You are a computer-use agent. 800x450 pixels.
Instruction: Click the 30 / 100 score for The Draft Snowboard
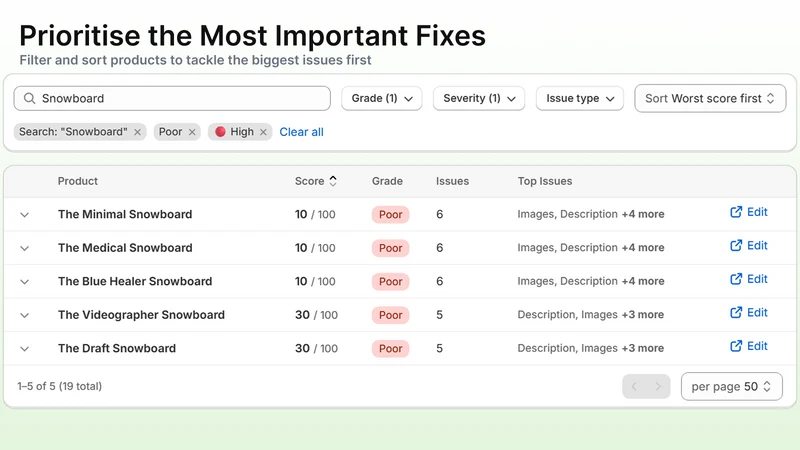pyautogui.click(x=316, y=348)
